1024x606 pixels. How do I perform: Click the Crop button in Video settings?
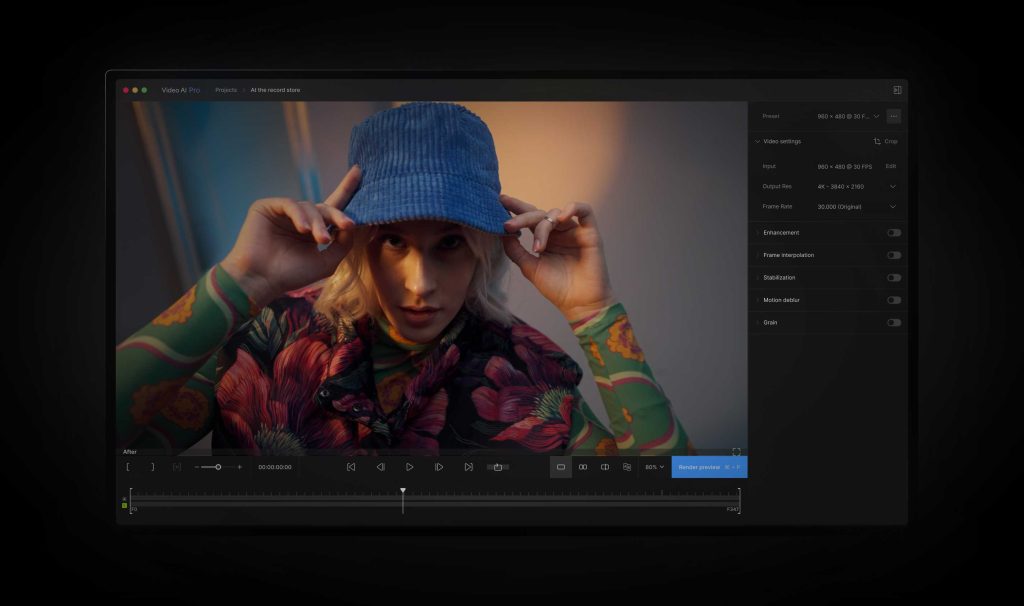pyautogui.click(x=886, y=141)
